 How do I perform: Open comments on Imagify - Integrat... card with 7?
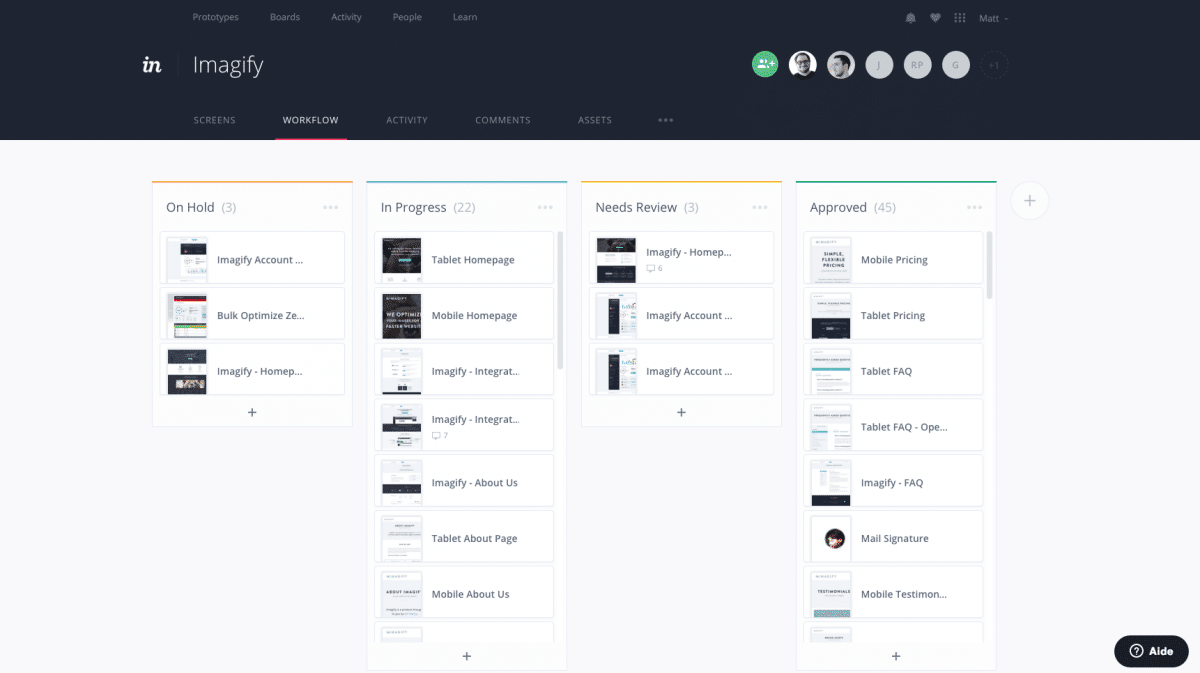tap(440, 436)
